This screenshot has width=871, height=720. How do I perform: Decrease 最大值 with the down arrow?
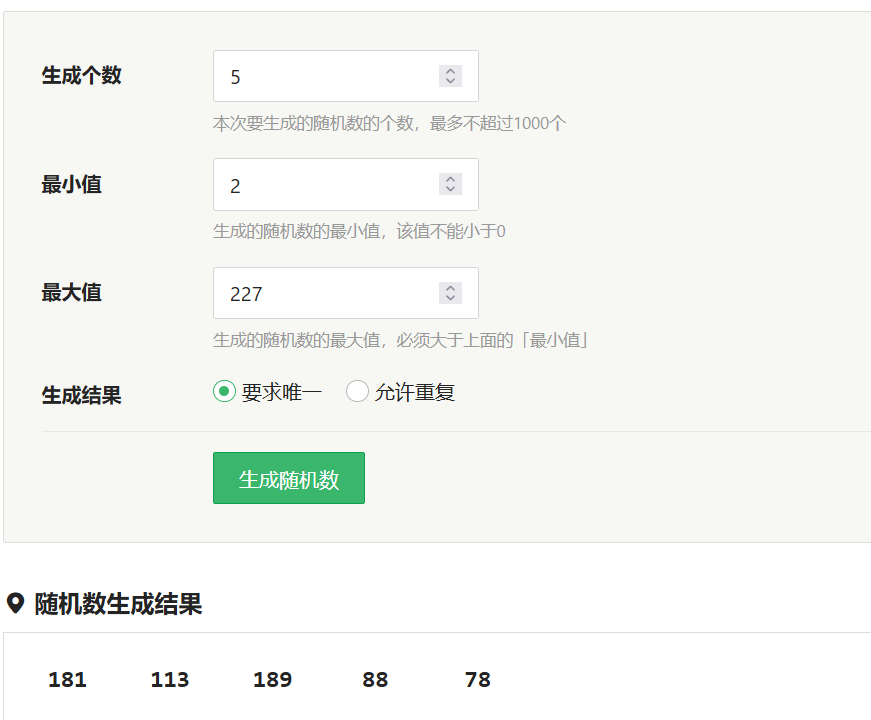[x=450, y=298]
